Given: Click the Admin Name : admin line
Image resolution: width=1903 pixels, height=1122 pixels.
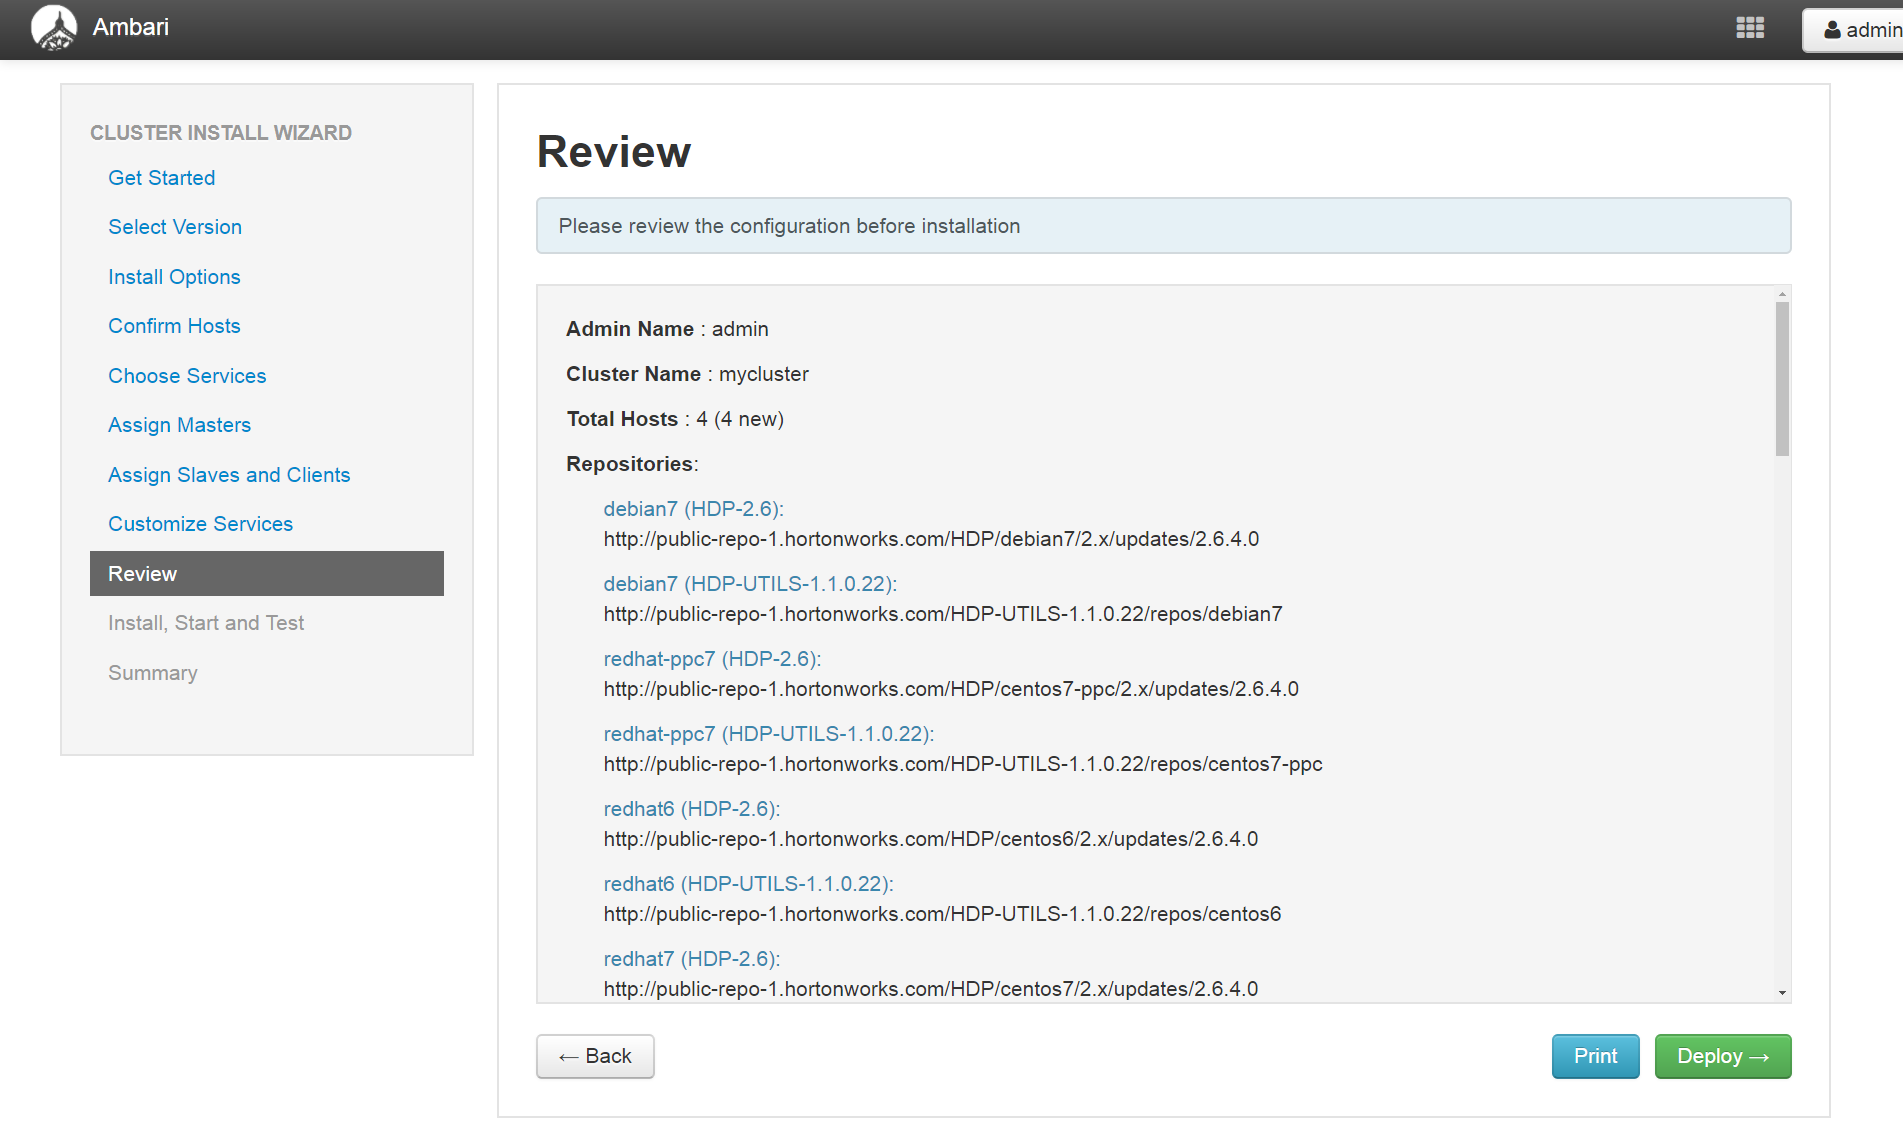Looking at the screenshot, I should [667, 329].
